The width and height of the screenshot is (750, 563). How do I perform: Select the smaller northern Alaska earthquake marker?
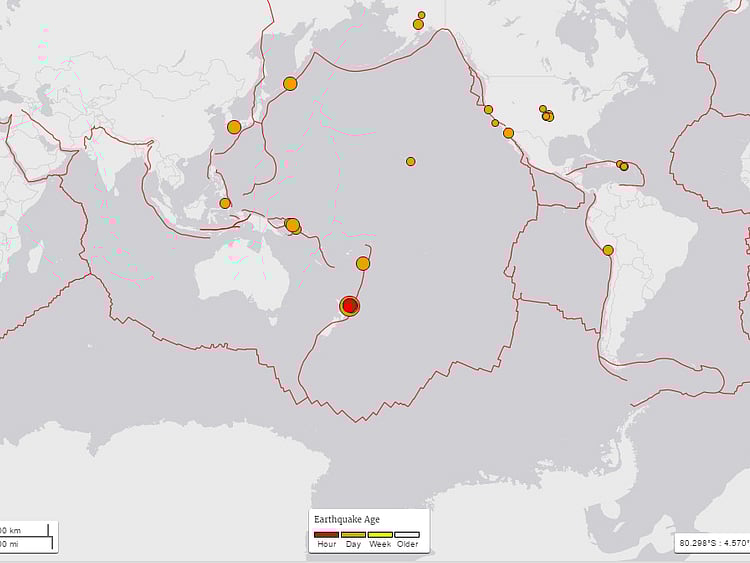[422, 15]
